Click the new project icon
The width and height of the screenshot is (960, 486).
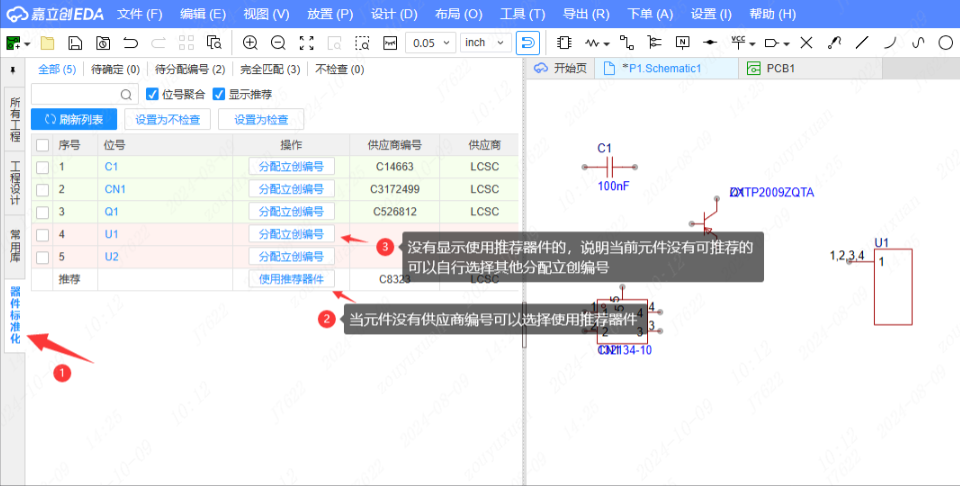(x=13, y=43)
